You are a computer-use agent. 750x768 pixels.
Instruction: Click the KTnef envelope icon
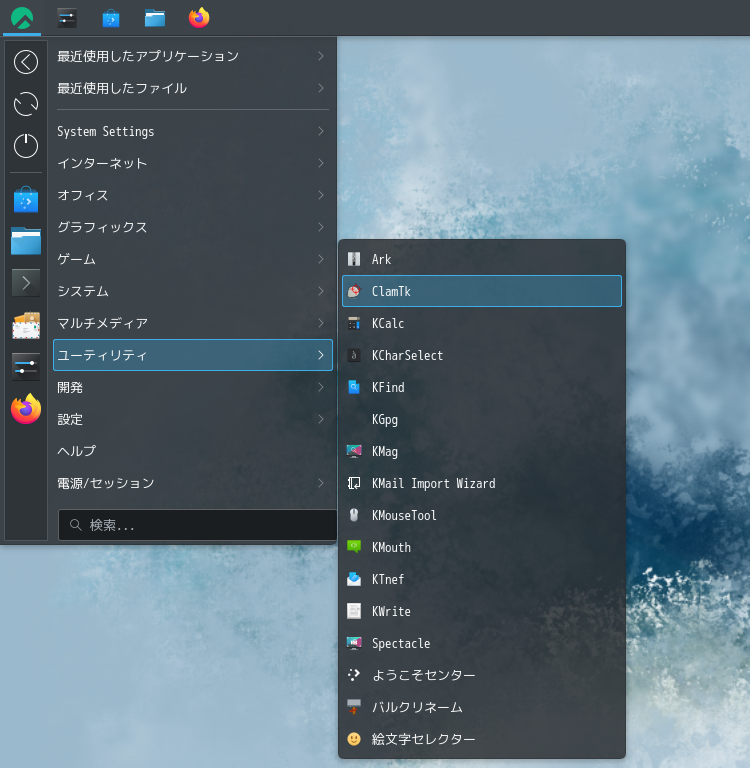click(x=354, y=579)
